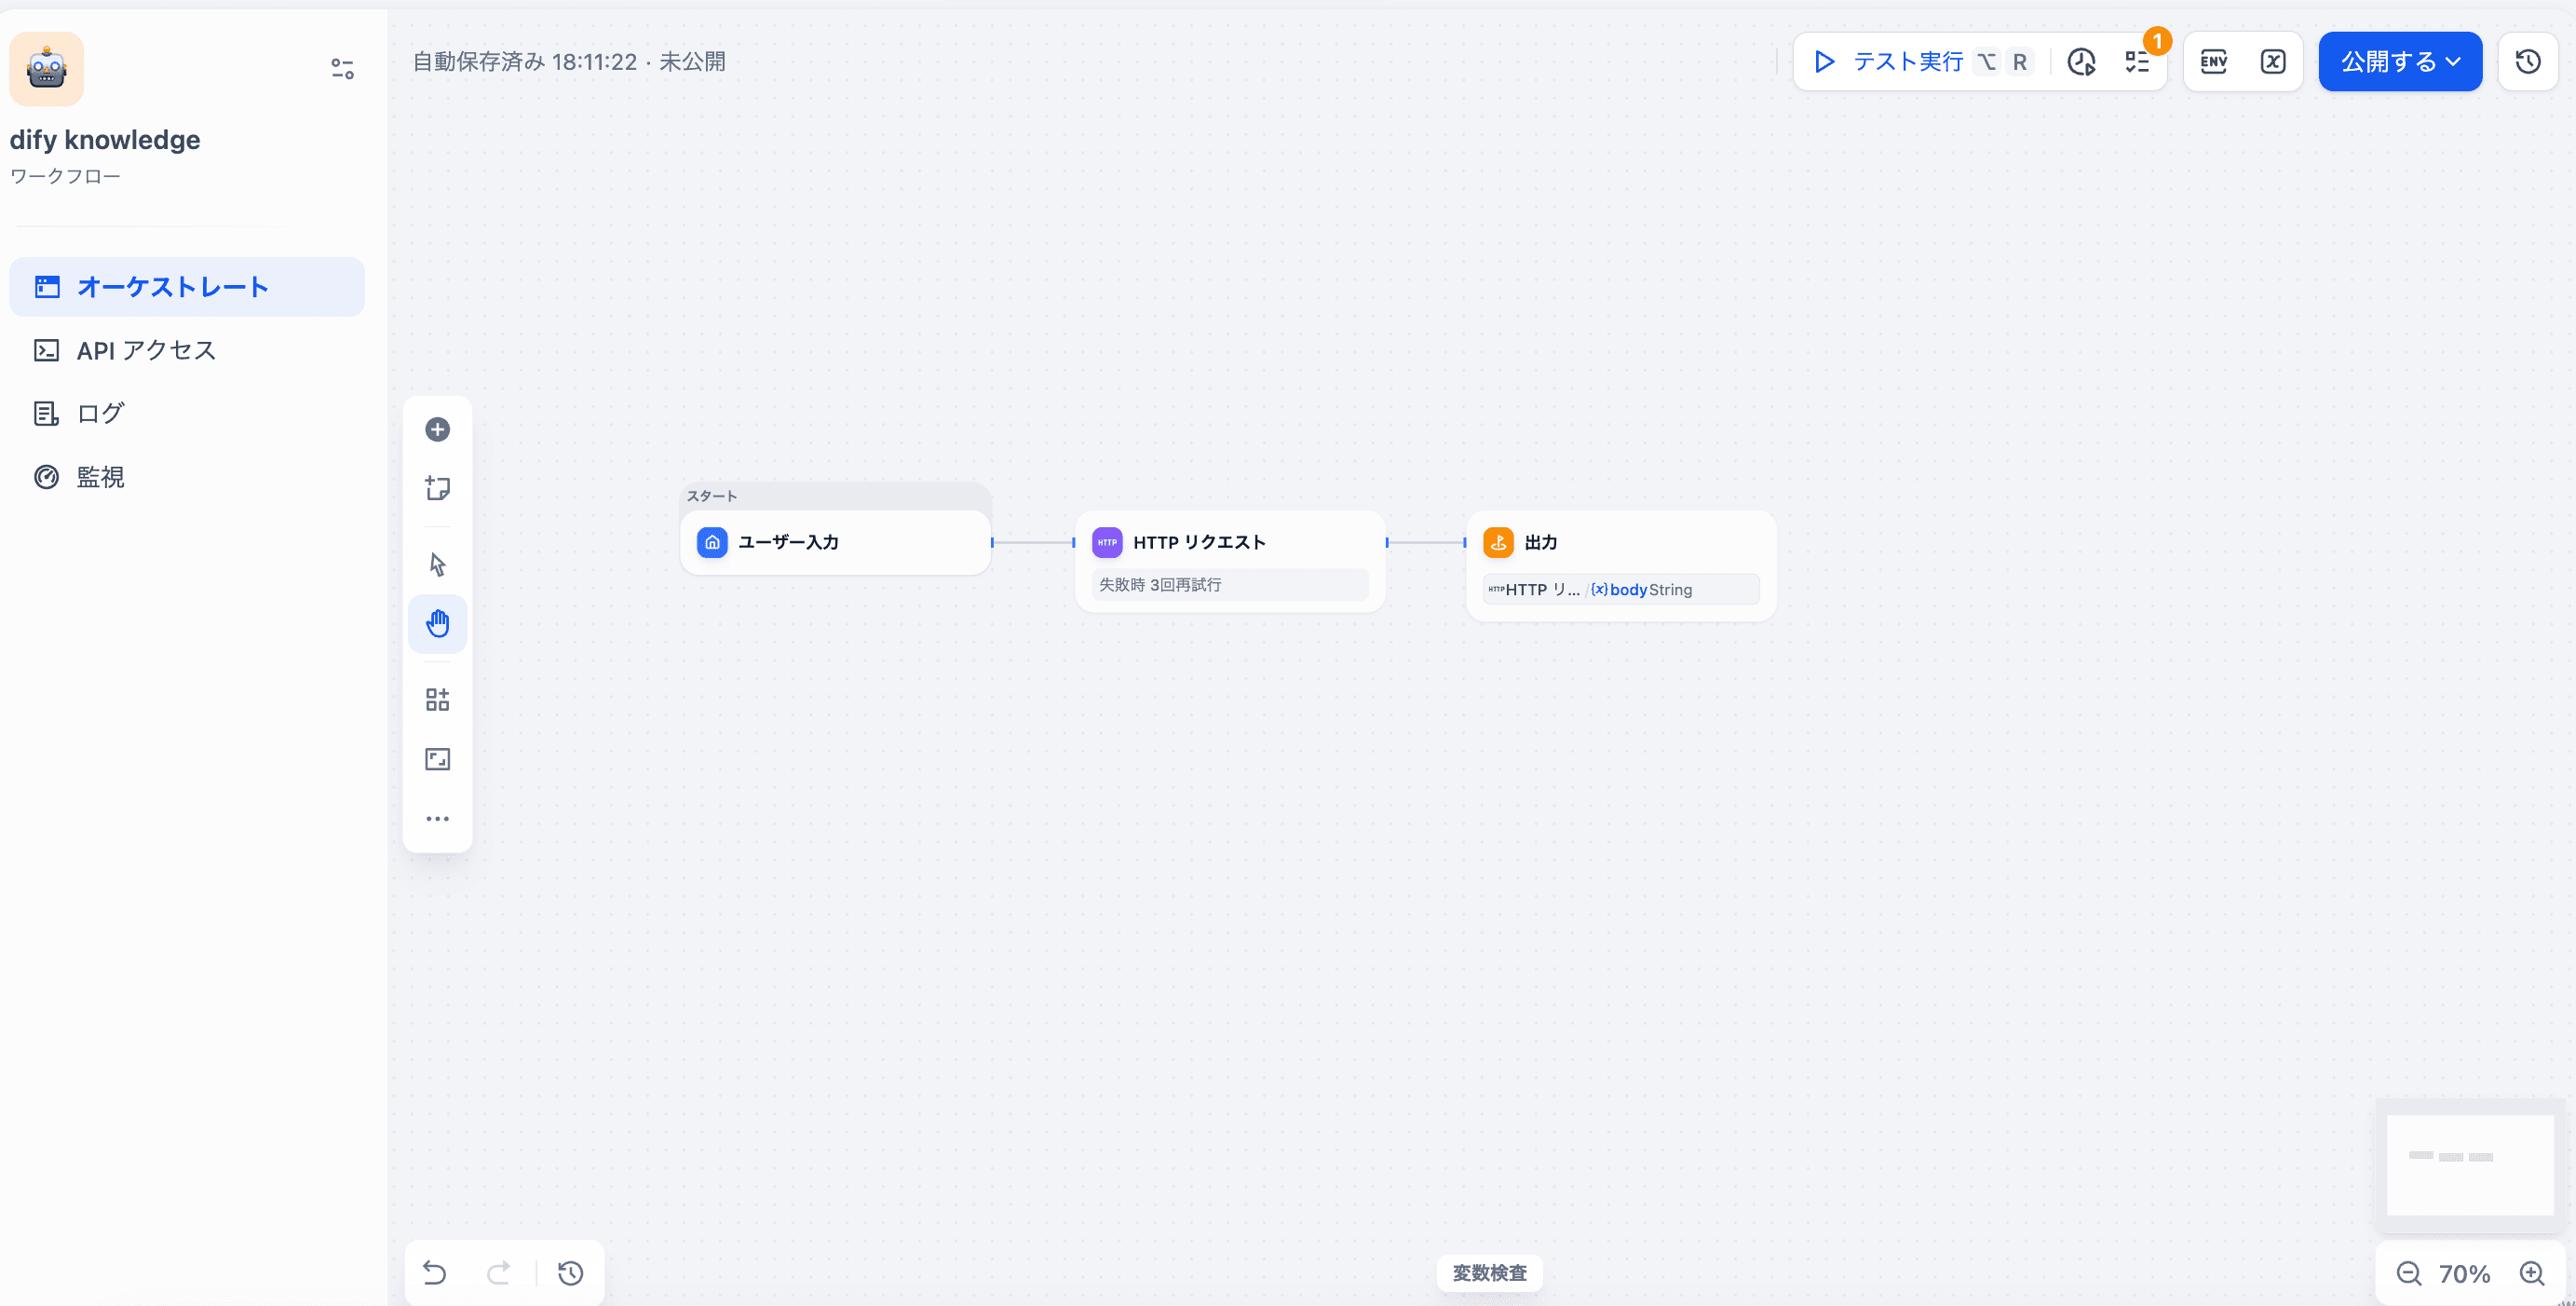Zoom in with the magnifier plus icon
Viewport: 2576px width, 1306px height.
(2531, 1274)
